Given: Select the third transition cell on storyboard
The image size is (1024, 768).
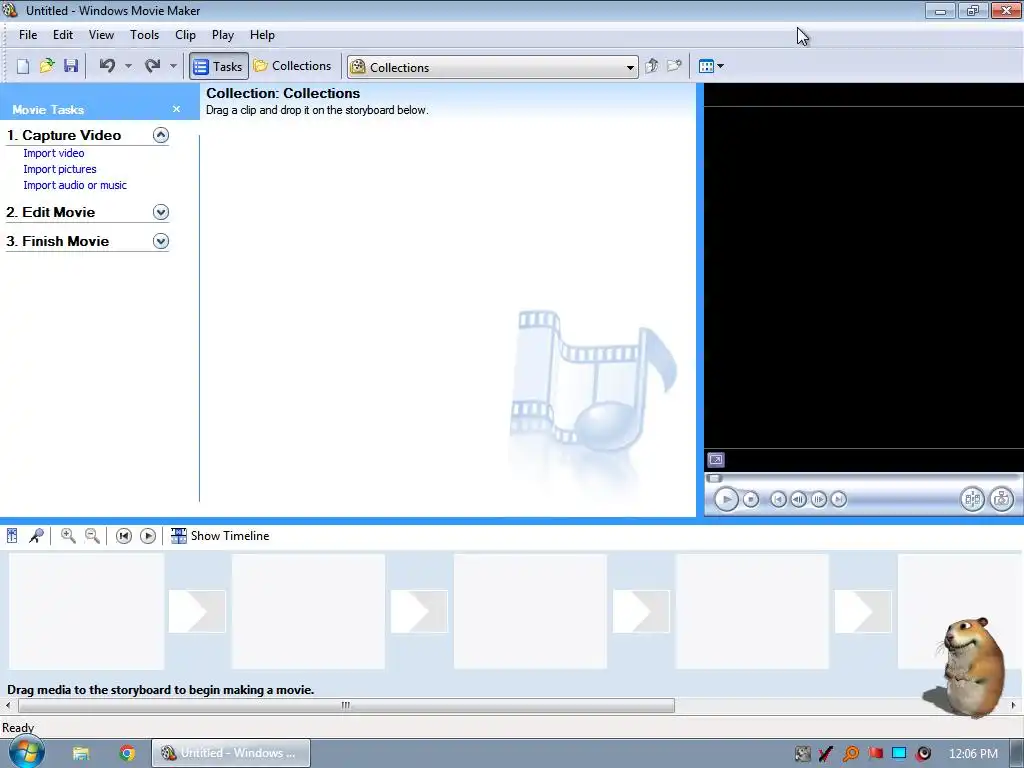Looking at the screenshot, I should point(641,611).
